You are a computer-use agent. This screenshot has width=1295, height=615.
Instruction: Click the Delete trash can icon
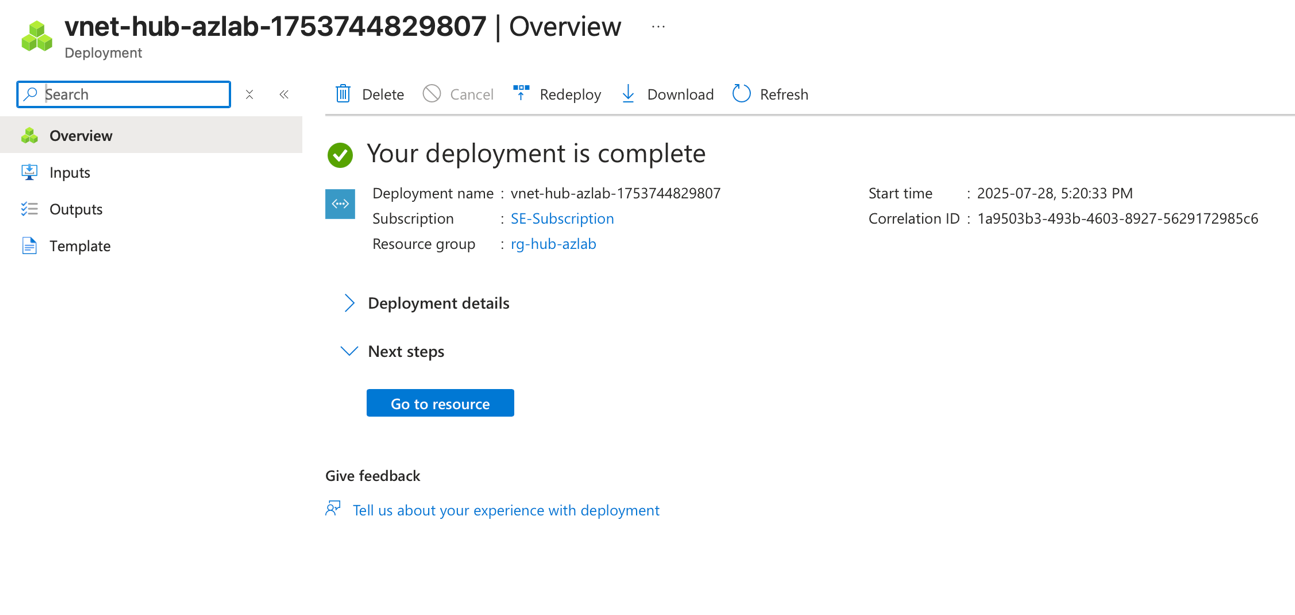[x=343, y=93]
